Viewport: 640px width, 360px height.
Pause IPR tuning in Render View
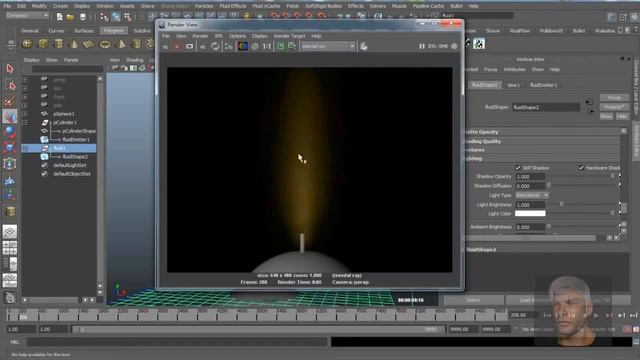422,46
